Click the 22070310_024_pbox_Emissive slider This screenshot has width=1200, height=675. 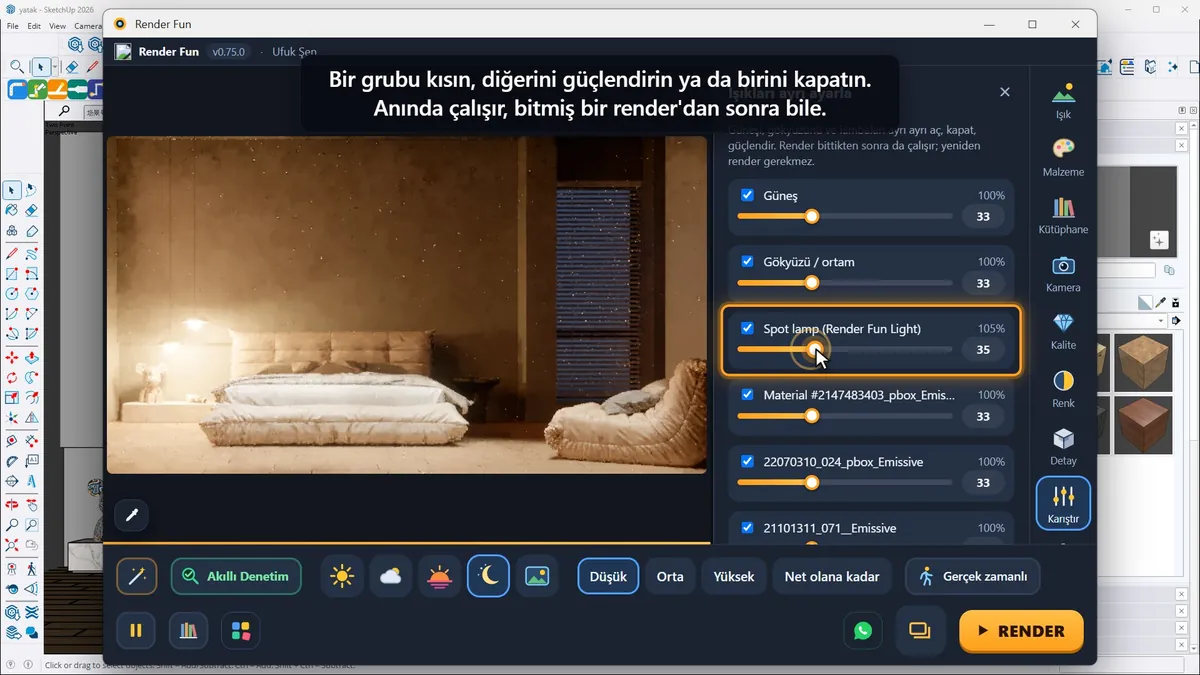[x=844, y=482]
